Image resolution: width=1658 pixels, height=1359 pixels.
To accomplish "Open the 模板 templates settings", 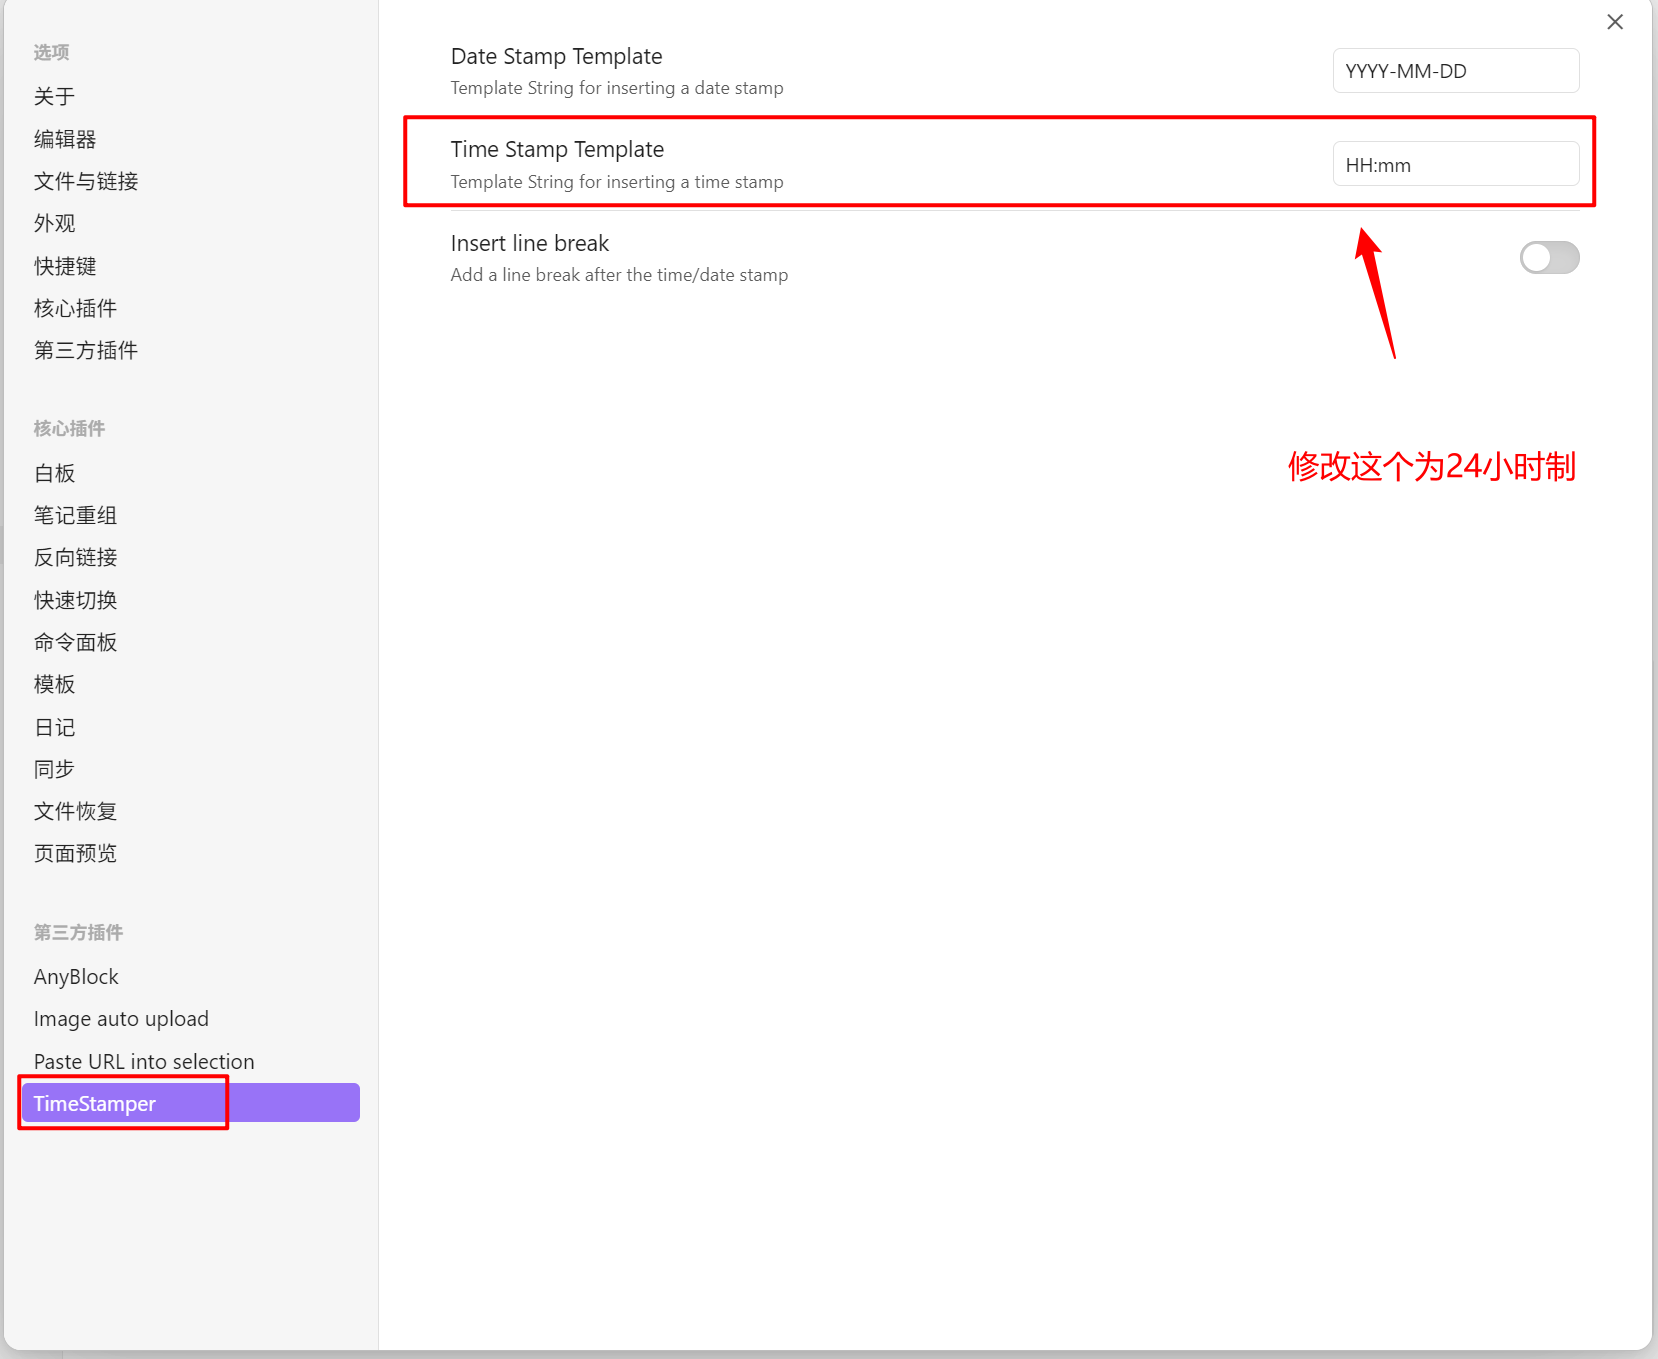I will 54,684.
